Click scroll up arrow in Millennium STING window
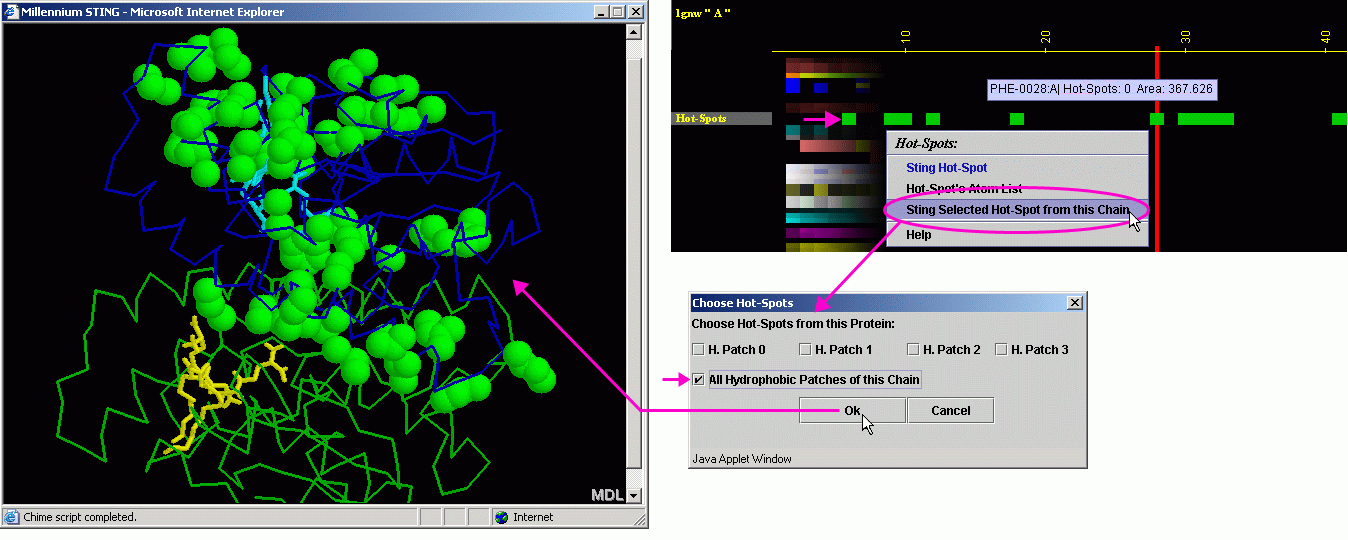This screenshot has height=540, width=1348. coord(633,31)
